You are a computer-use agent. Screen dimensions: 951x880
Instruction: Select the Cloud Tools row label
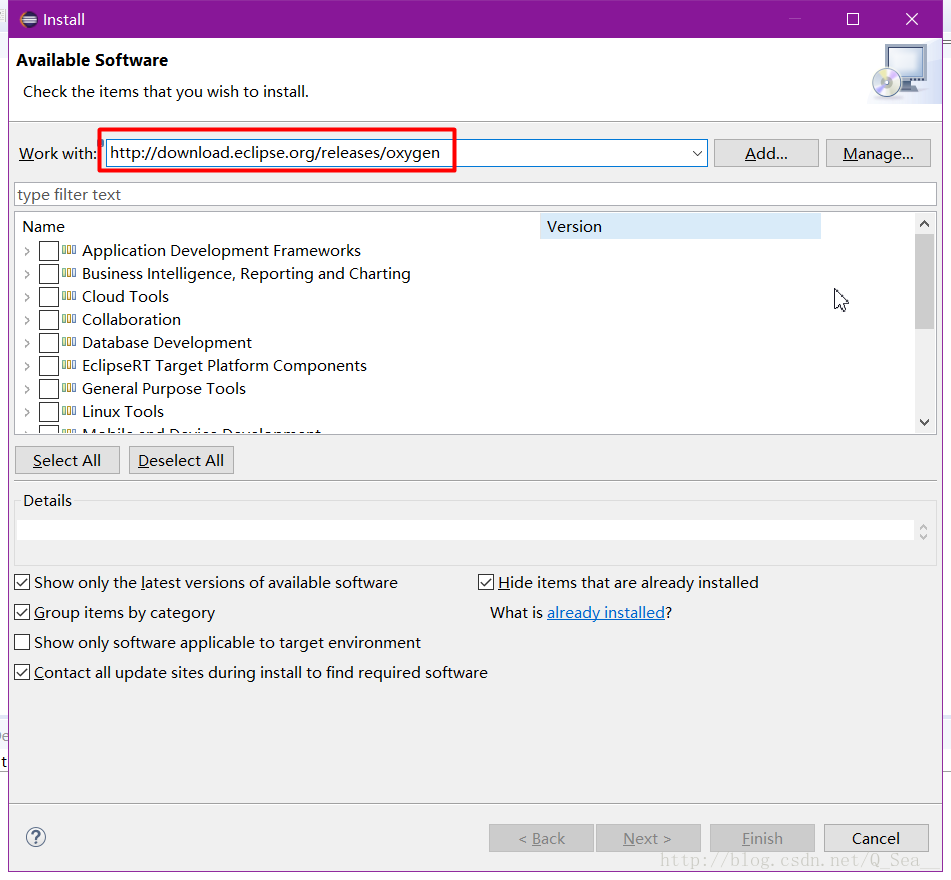click(125, 297)
